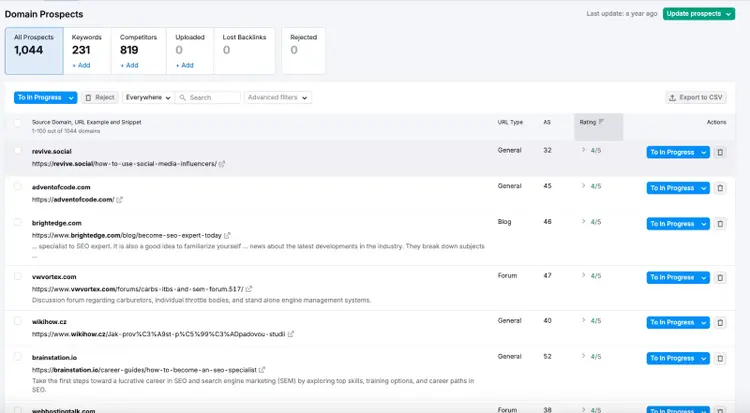The width and height of the screenshot is (750, 413).
Task: Select the wikihow.cz row checkbox
Action: [18, 321]
